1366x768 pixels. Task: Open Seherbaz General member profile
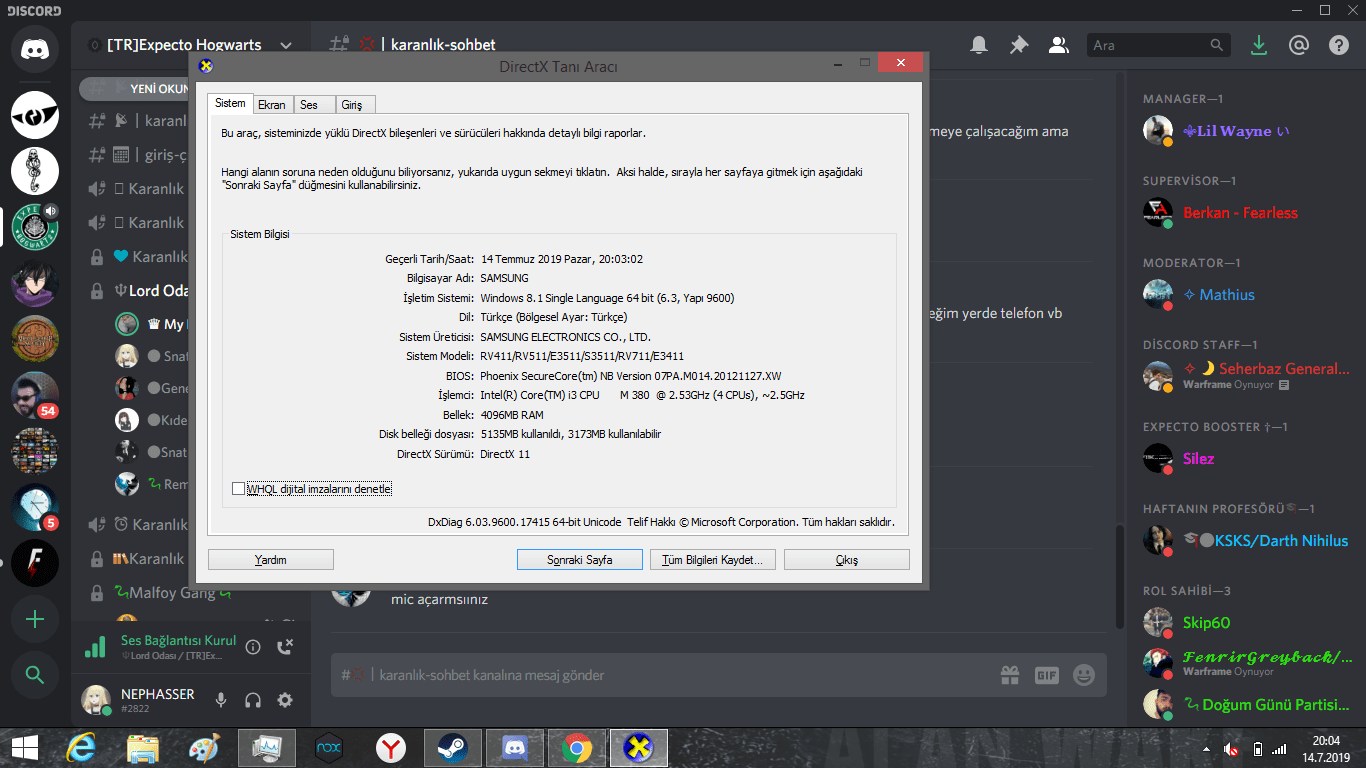point(1248,375)
